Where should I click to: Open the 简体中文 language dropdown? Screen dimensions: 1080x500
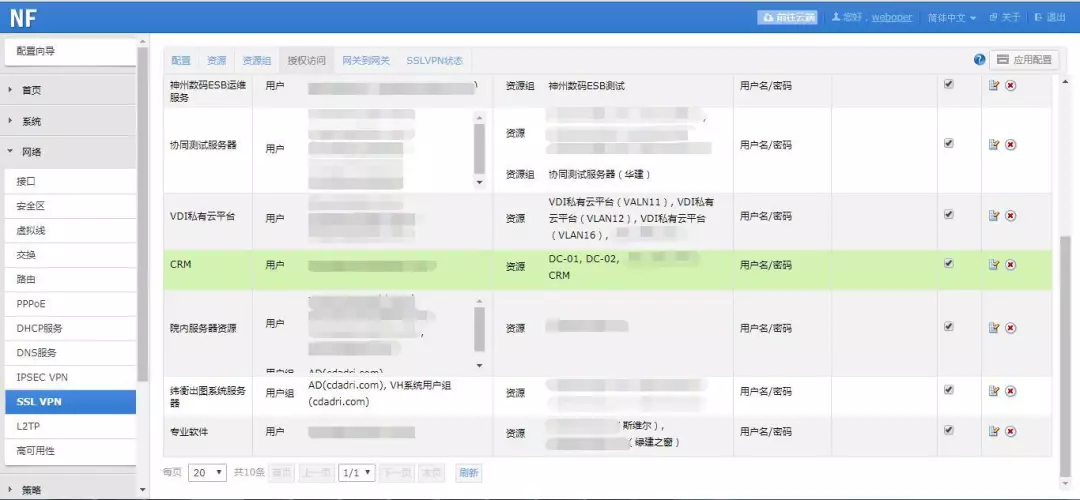pyautogui.click(x=951, y=18)
